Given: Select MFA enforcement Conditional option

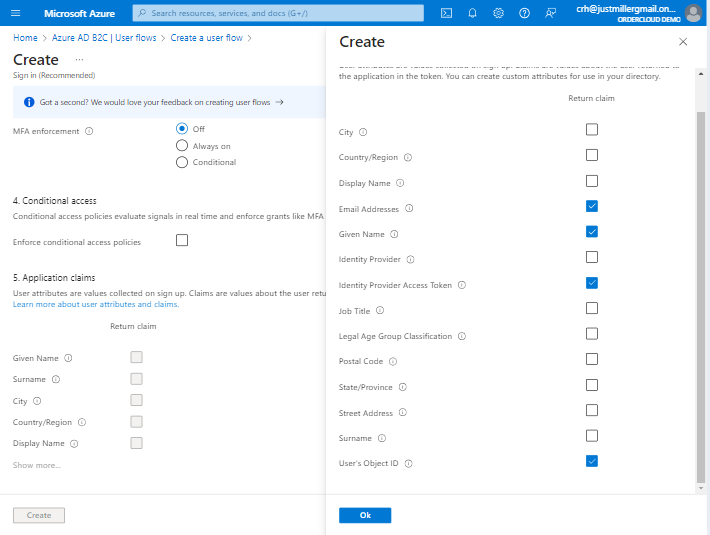Looking at the screenshot, I should [182, 162].
